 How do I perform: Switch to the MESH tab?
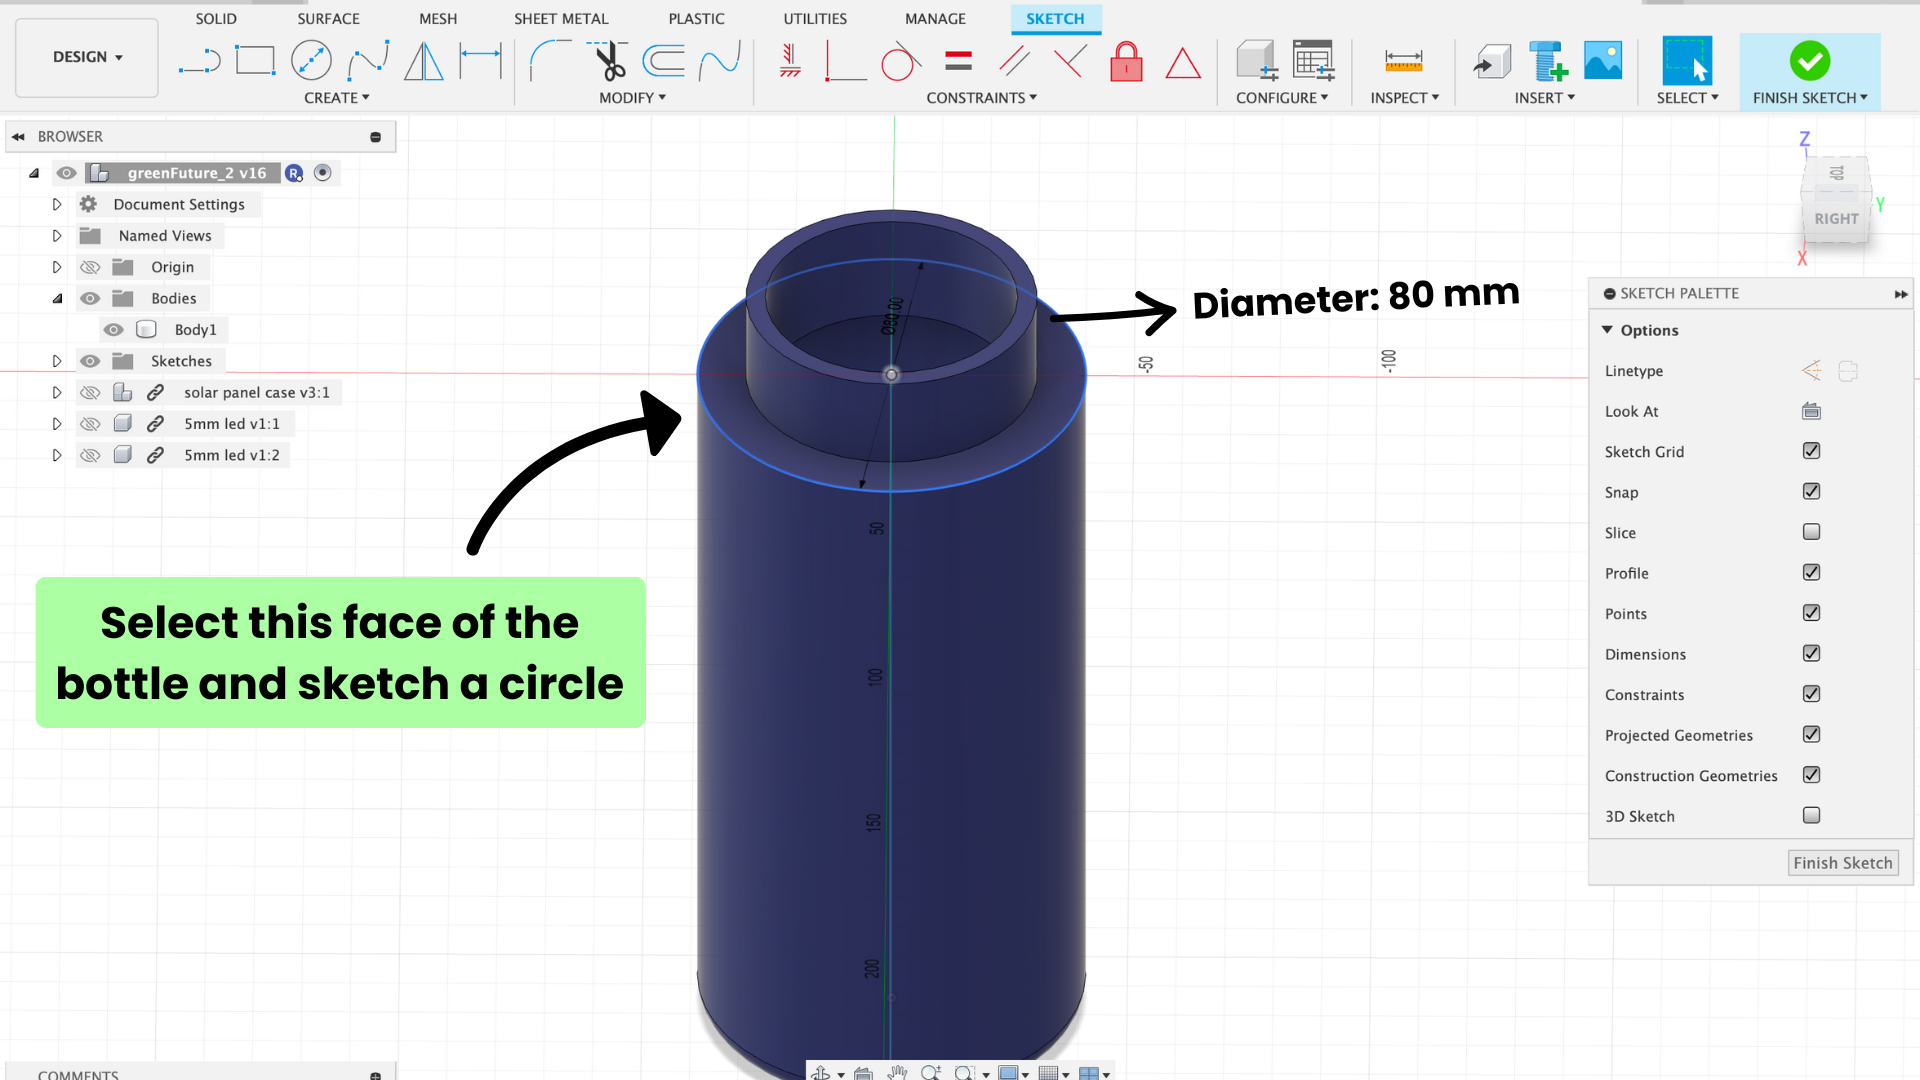438,19
